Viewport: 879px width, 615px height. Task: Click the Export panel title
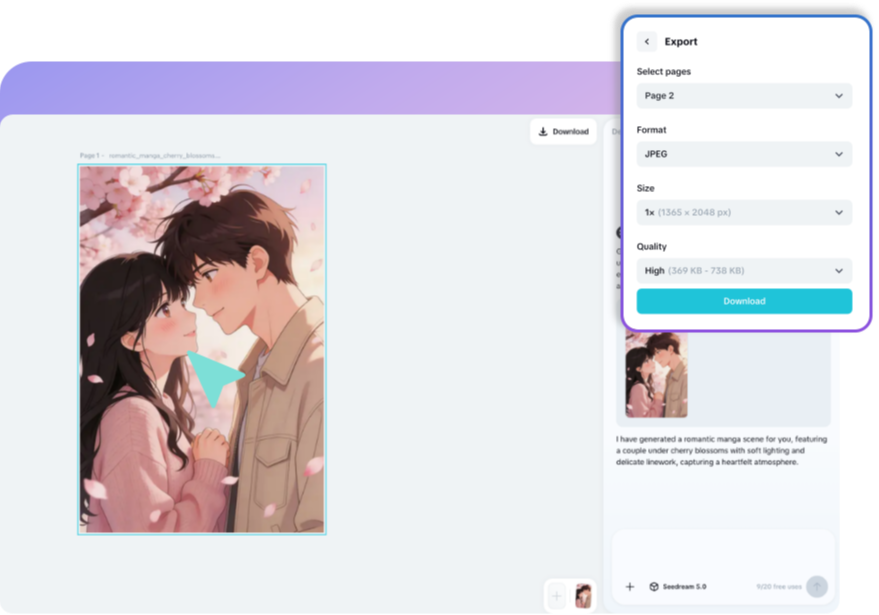681,41
